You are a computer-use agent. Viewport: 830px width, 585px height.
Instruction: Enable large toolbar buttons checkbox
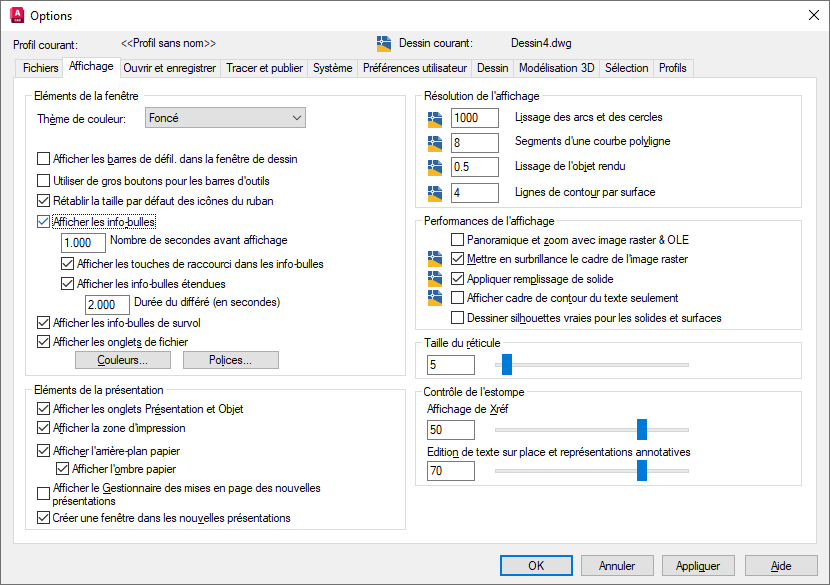43,181
